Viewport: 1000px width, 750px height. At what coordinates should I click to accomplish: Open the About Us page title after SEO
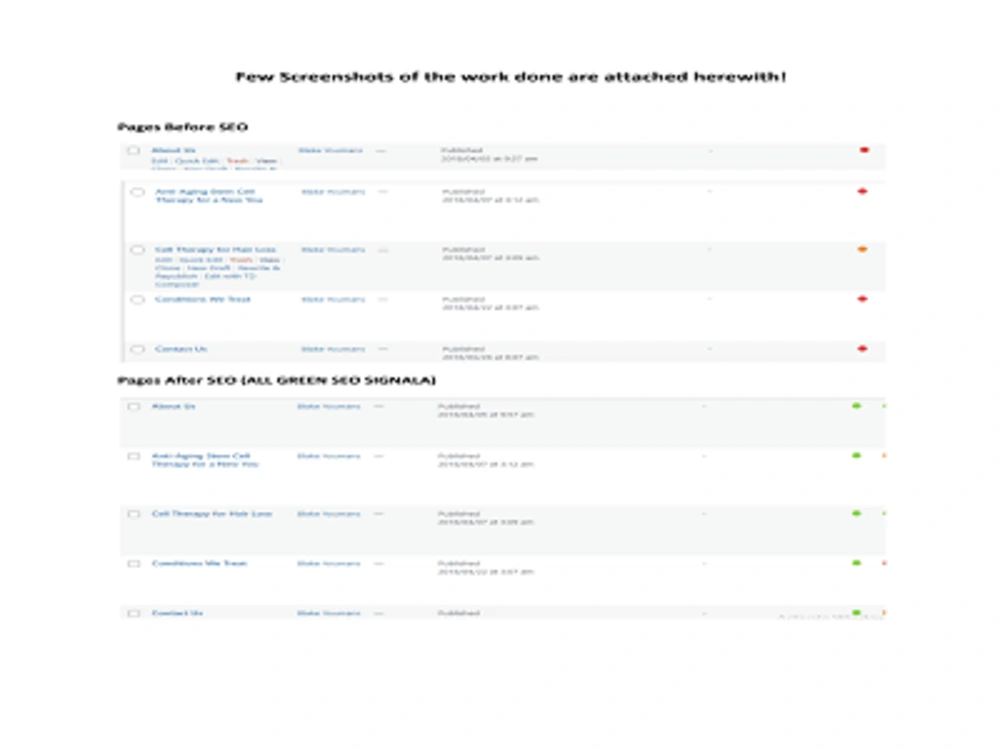coord(173,406)
